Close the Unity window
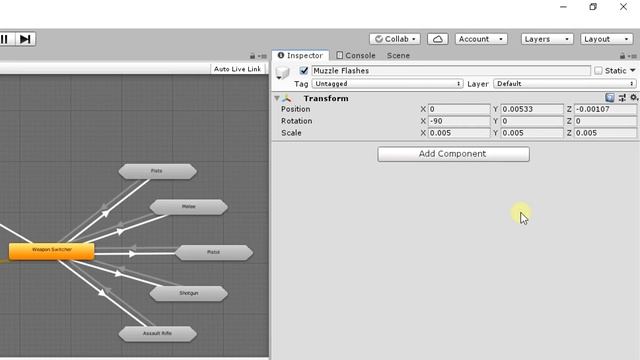This screenshot has width=640, height=360. tap(623, 7)
